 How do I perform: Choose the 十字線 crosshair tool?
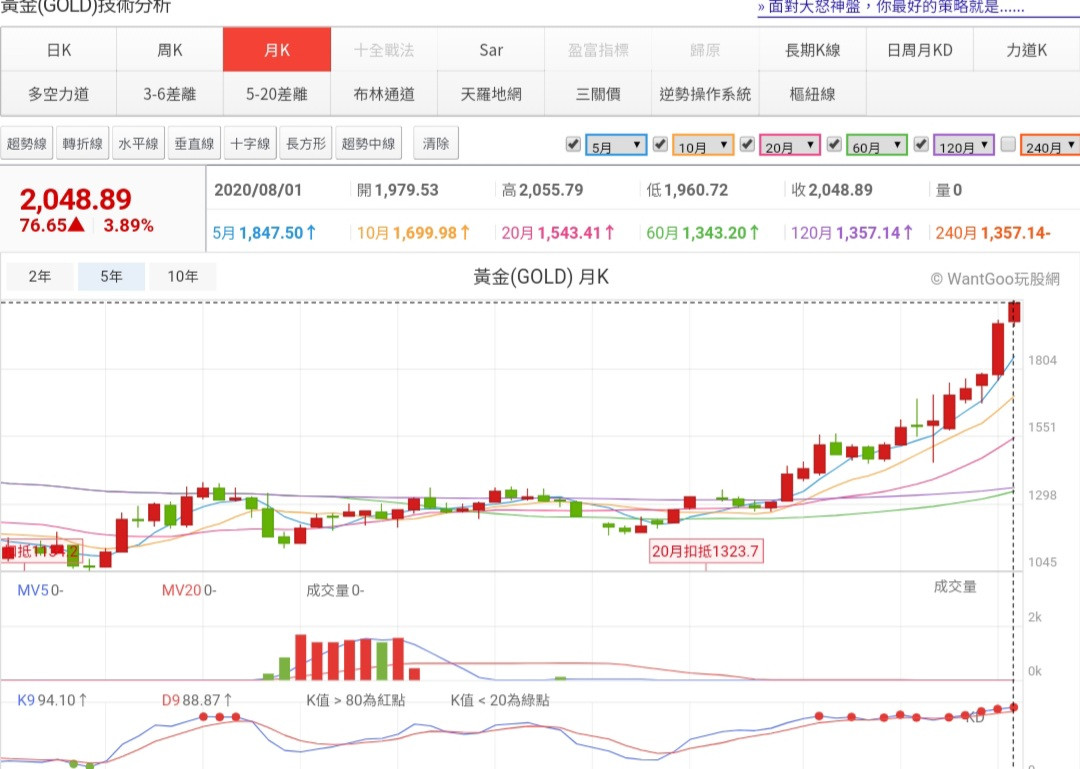tap(250, 144)
